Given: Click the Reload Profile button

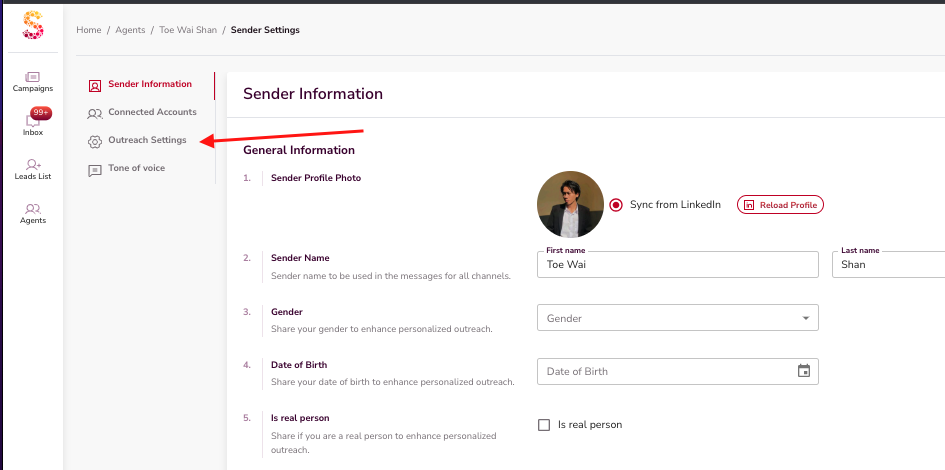Looking at the screenshot, I should point(780,205).
